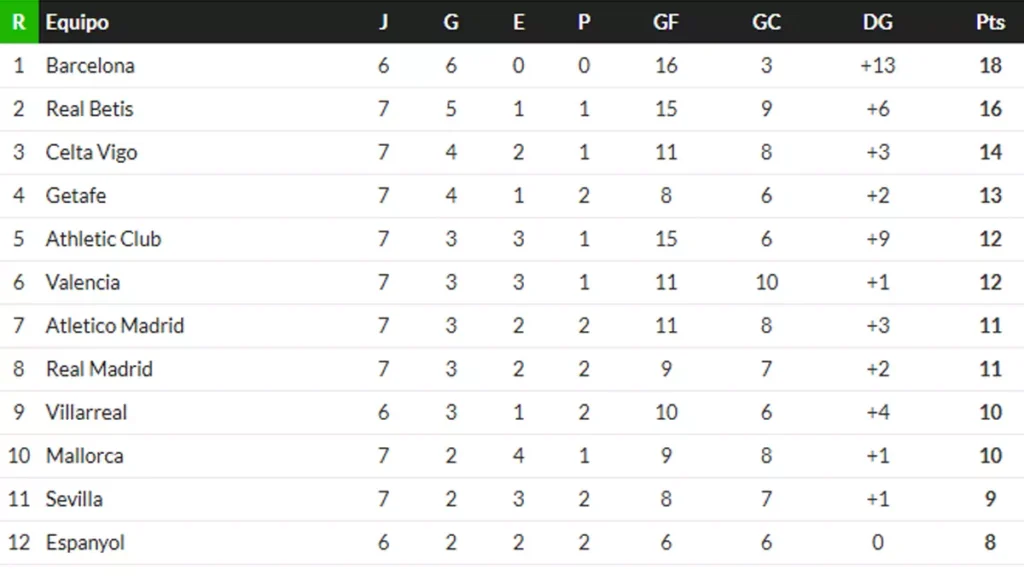Viewport: 1024px width, 576px height.
Task: Click the Pts column header
Action: (990, 22)
